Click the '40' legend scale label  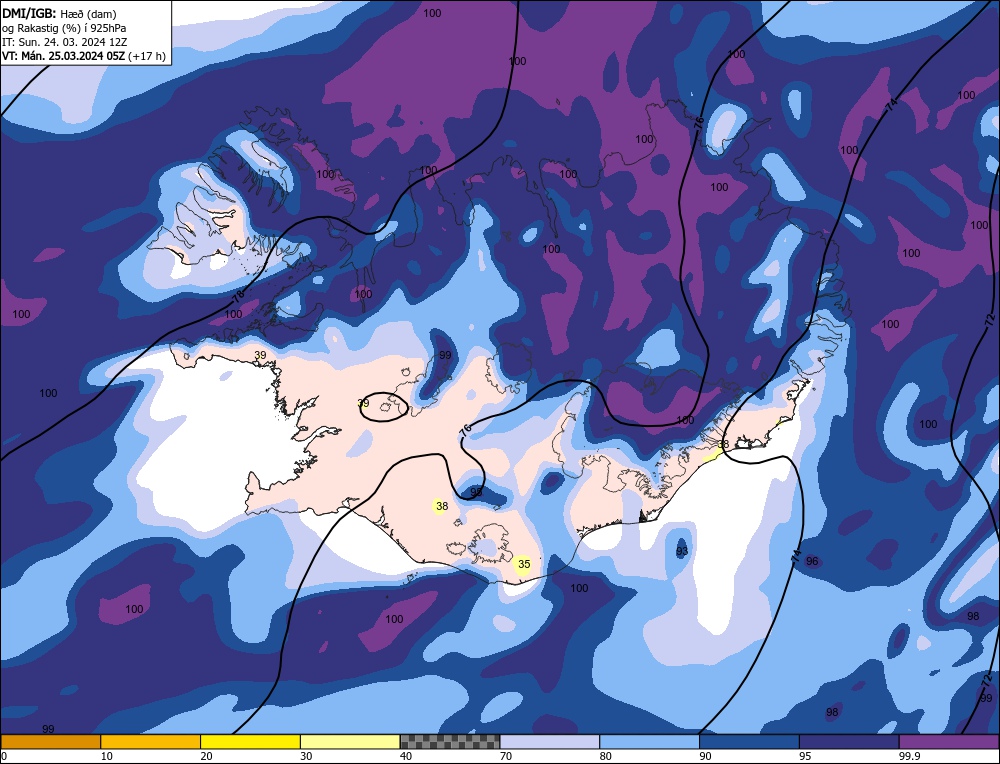[x=406, y=756]
